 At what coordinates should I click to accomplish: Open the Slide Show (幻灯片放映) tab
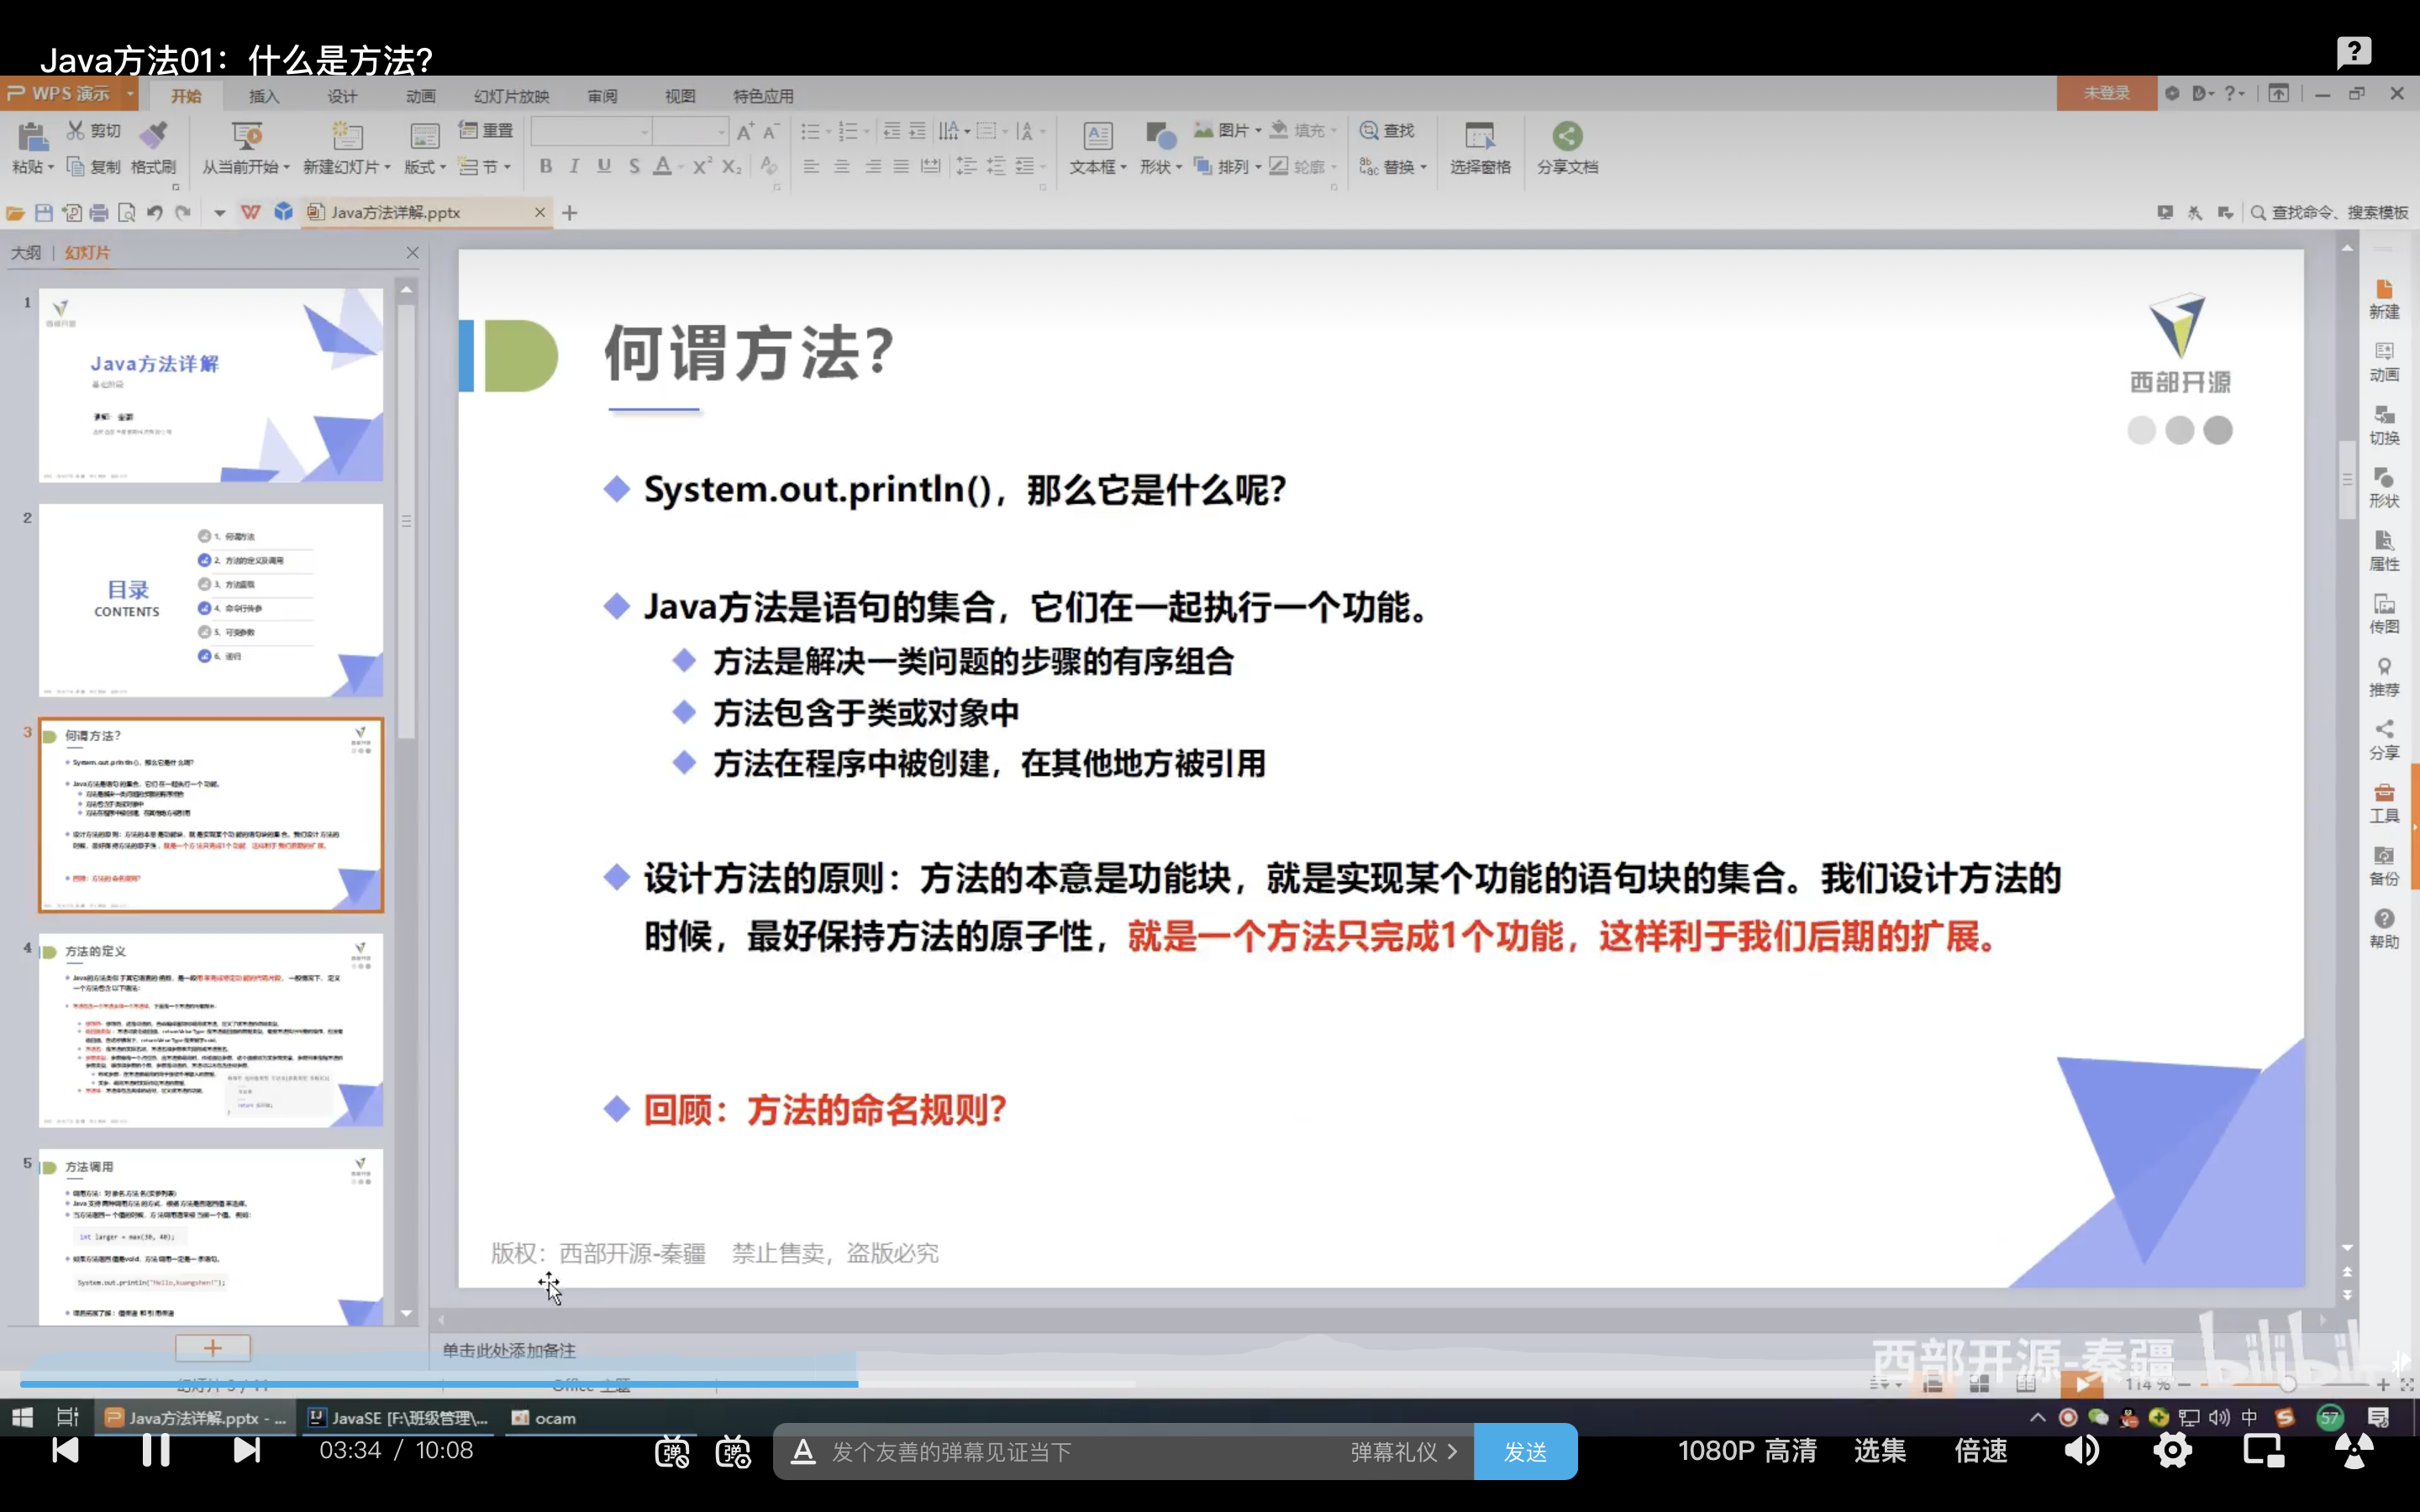[x=511, y=96]
